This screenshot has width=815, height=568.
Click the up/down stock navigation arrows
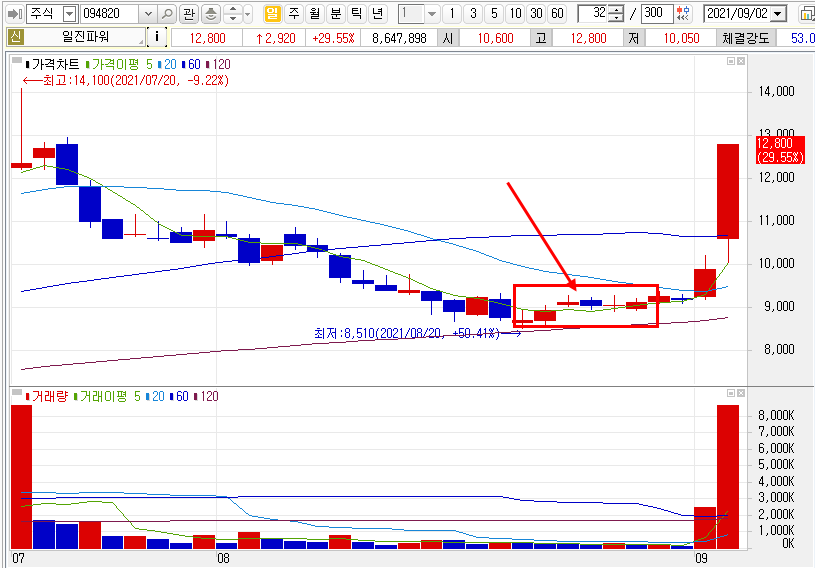[233, 14]
